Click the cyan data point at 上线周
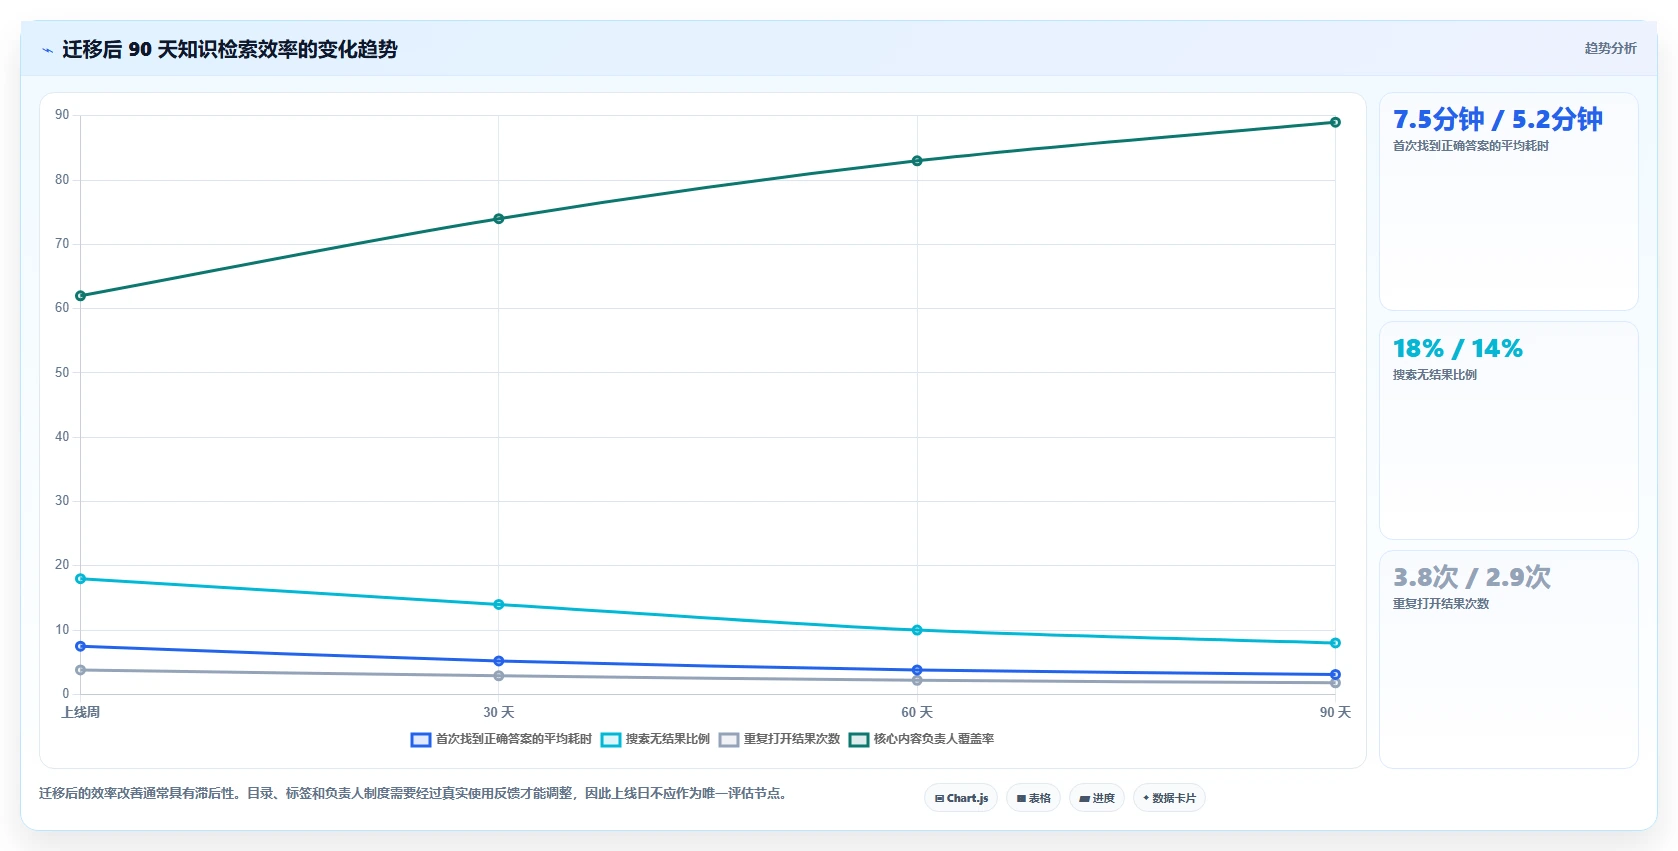Image resolution: width=1678 pixels, height=851 pixels. pyautogui.click(x=81, y=579)
